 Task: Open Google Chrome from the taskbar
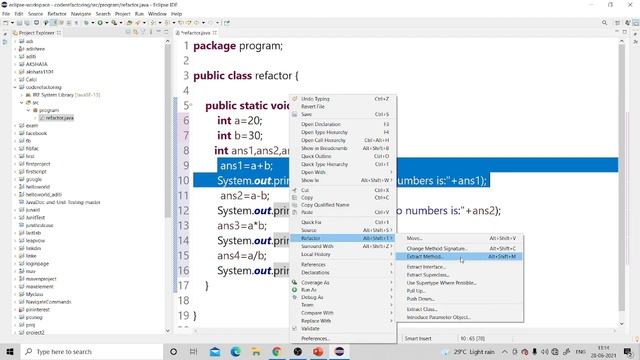point(277,351)
